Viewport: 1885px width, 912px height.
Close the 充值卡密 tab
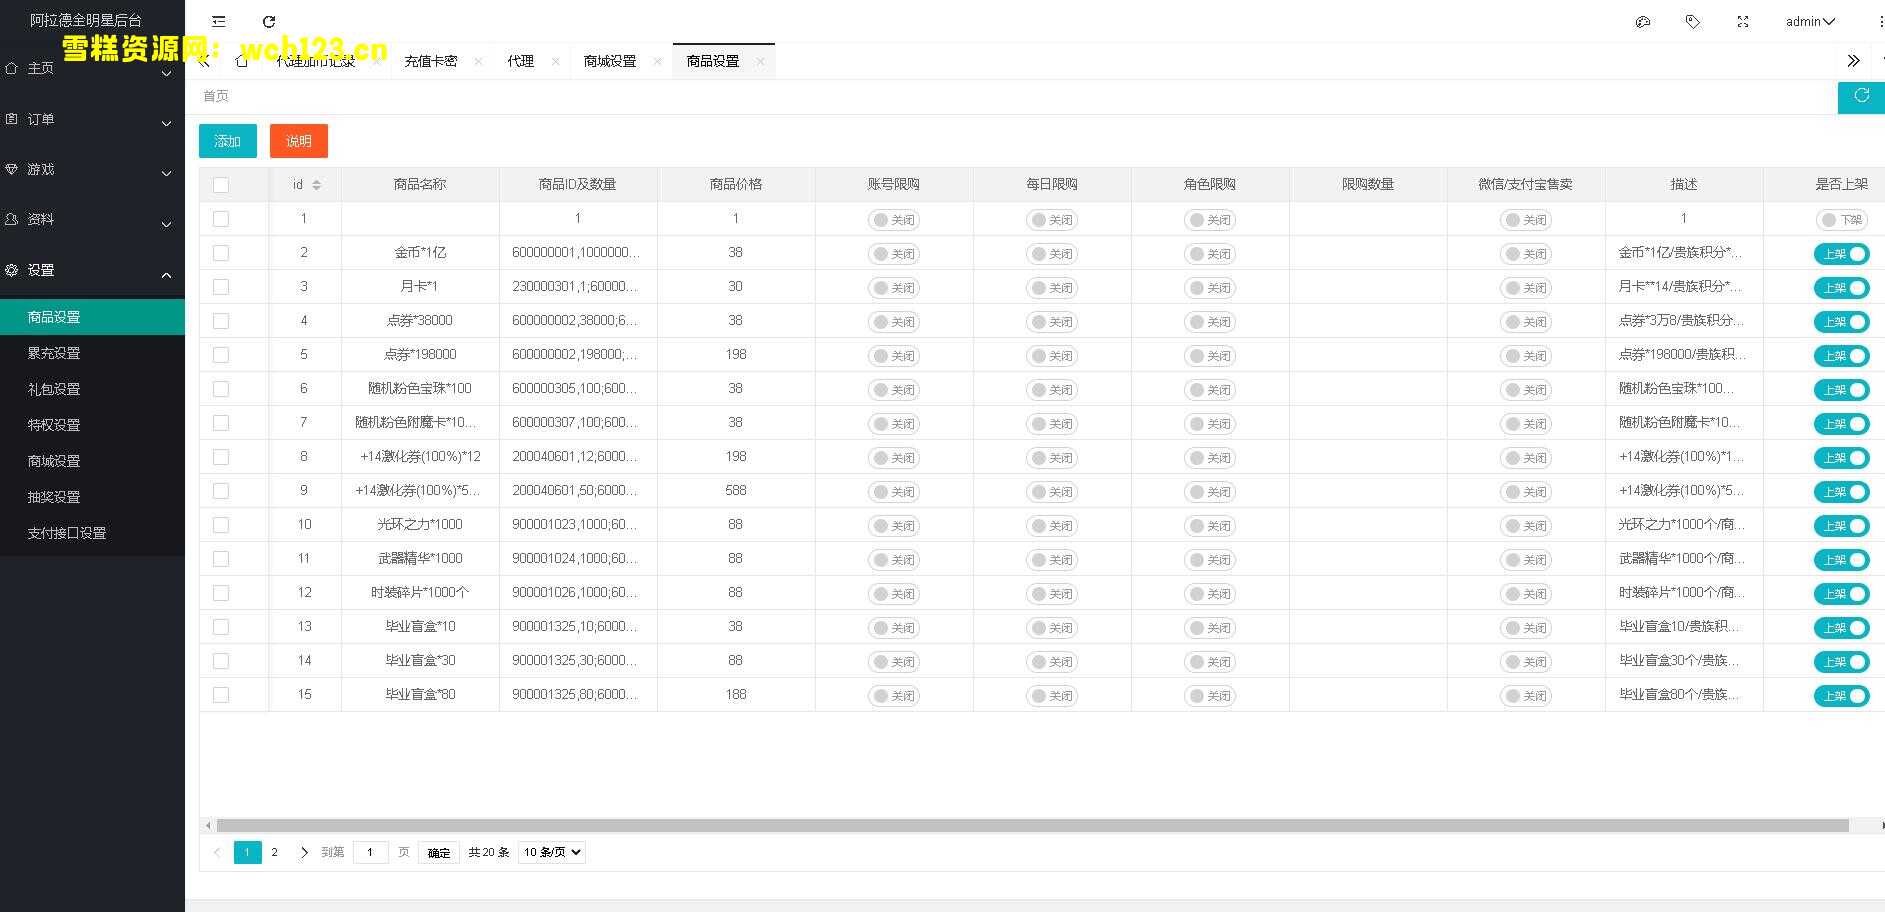pos(478,61)
